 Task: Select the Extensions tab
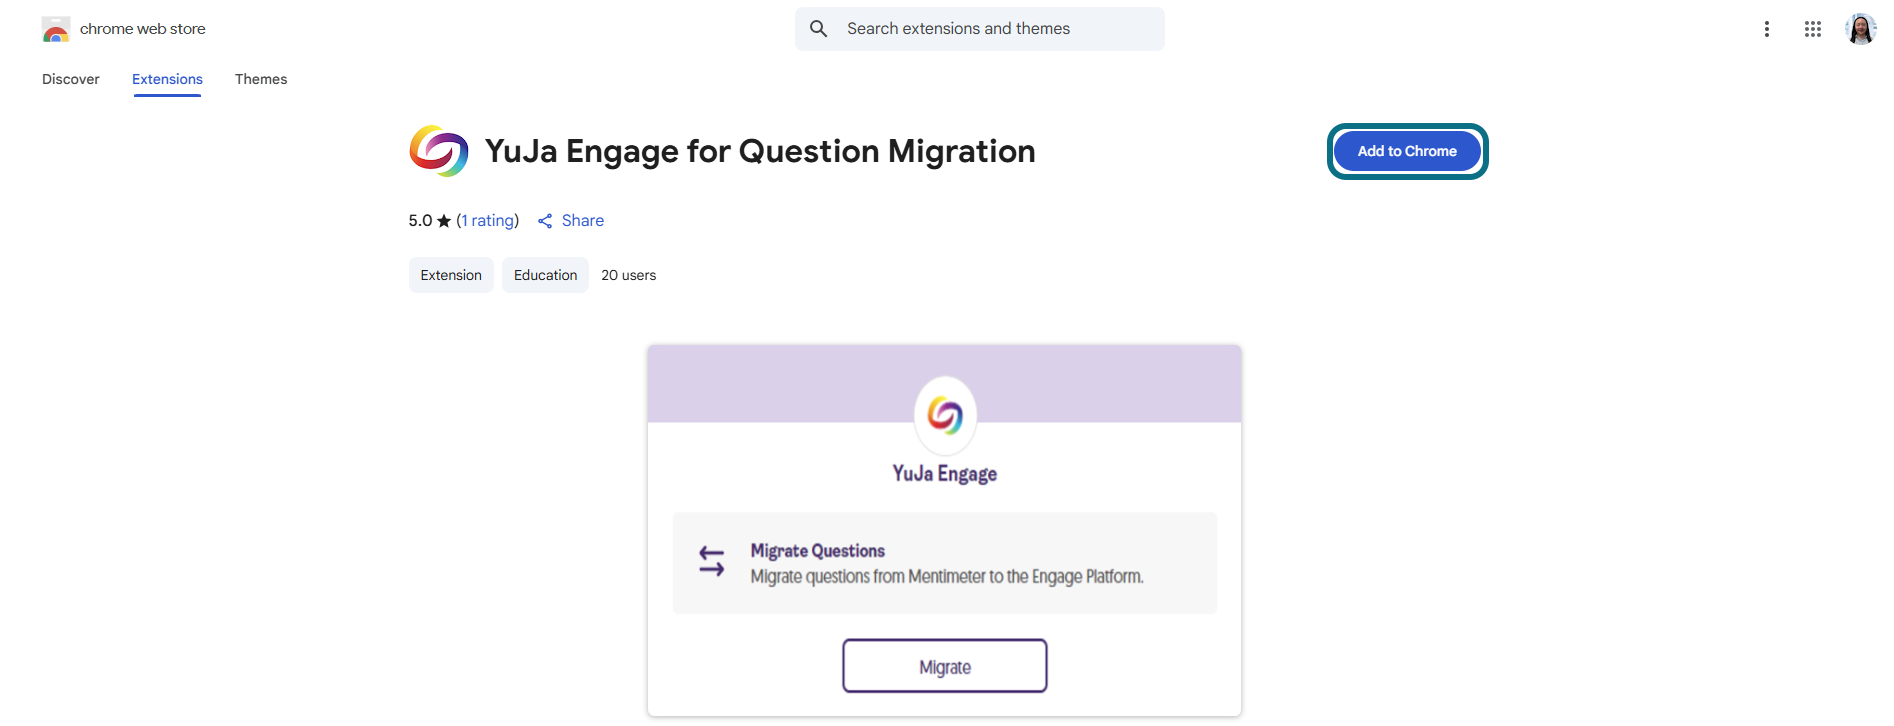[167, 79]
